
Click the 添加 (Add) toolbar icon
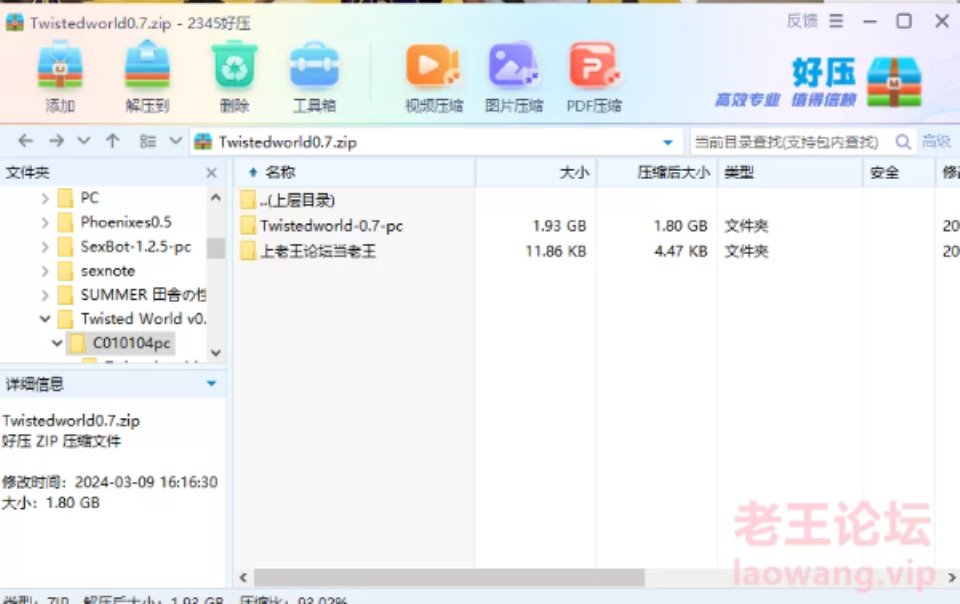(x=60, y=76)
